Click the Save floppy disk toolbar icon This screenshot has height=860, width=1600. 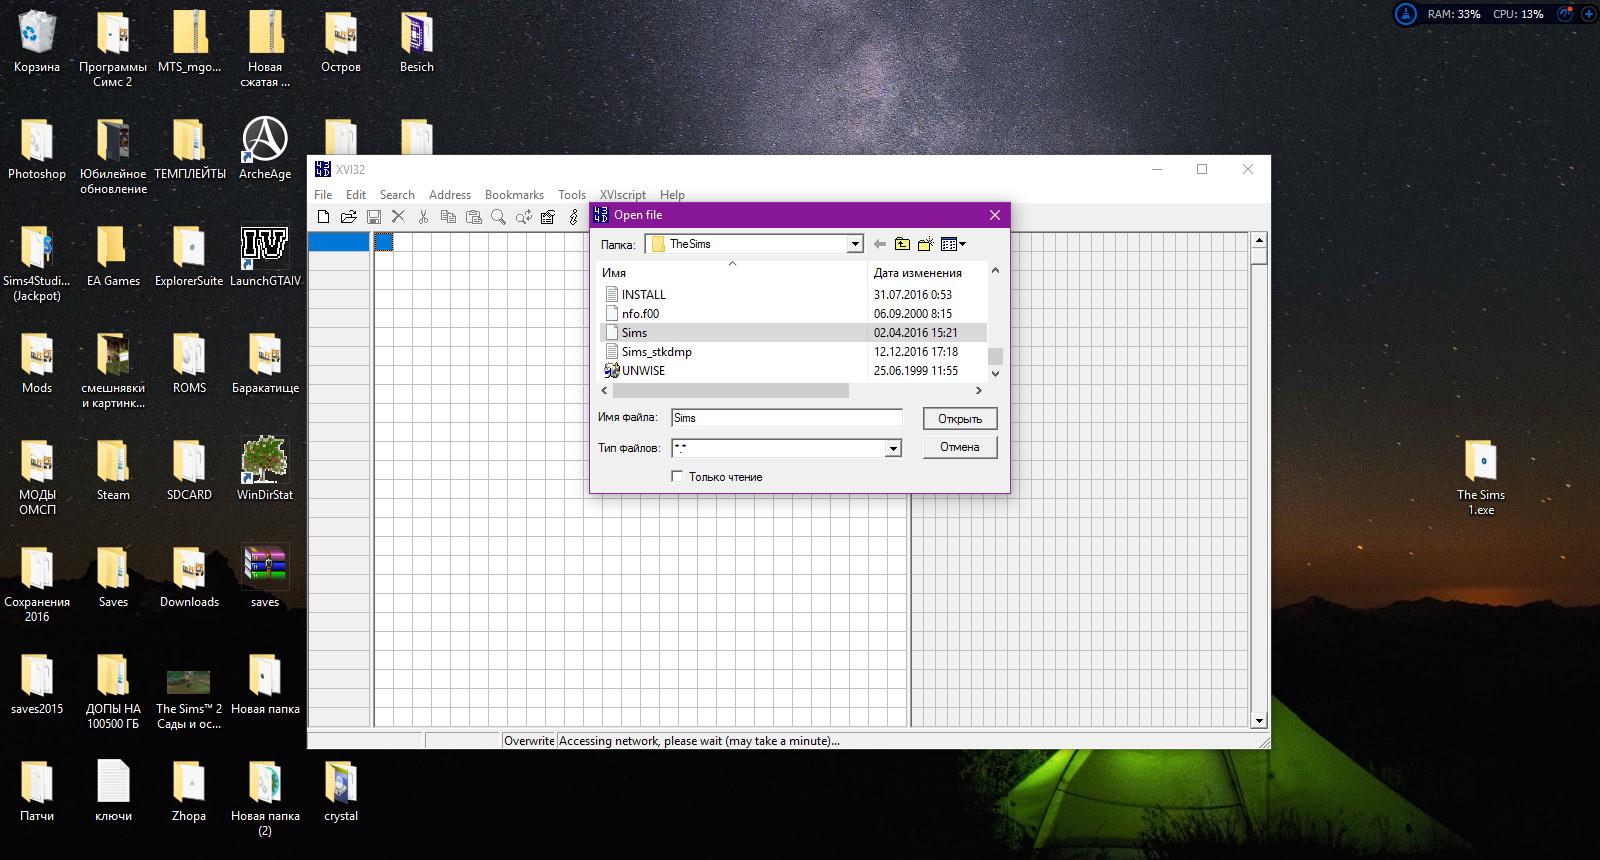pos(373,217)
